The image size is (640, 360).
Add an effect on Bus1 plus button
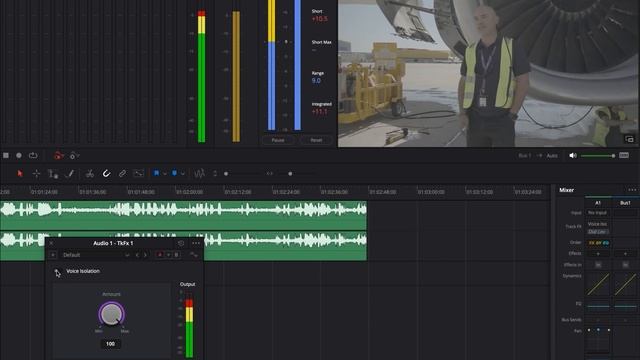tap(625, 254)
